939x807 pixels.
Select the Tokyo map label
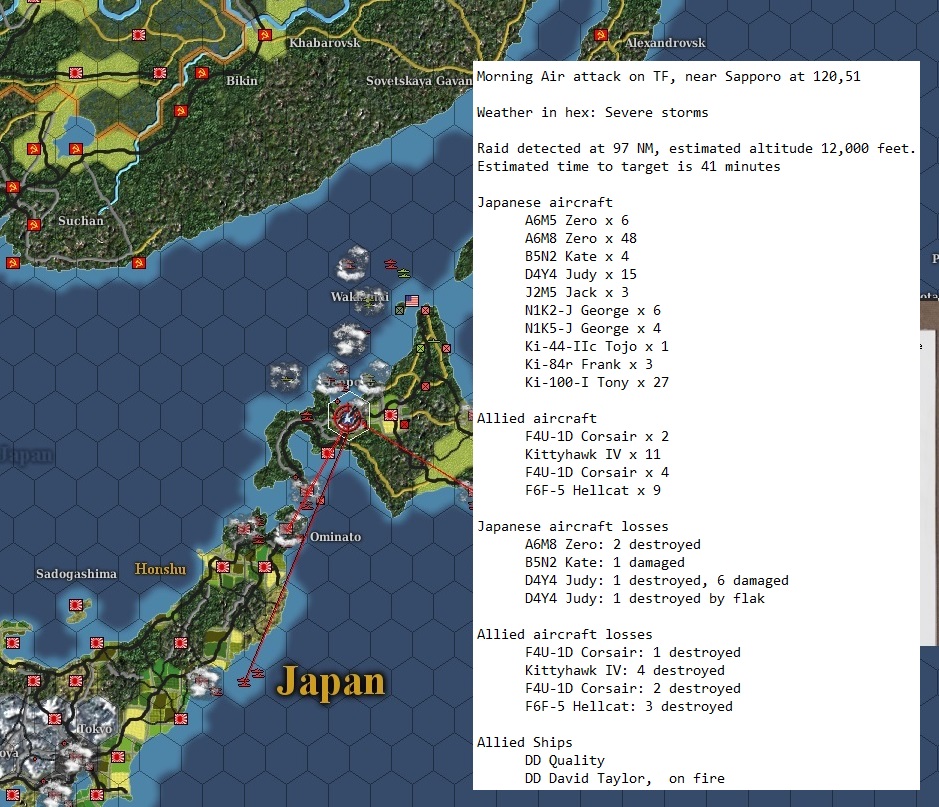click(96, 729)
